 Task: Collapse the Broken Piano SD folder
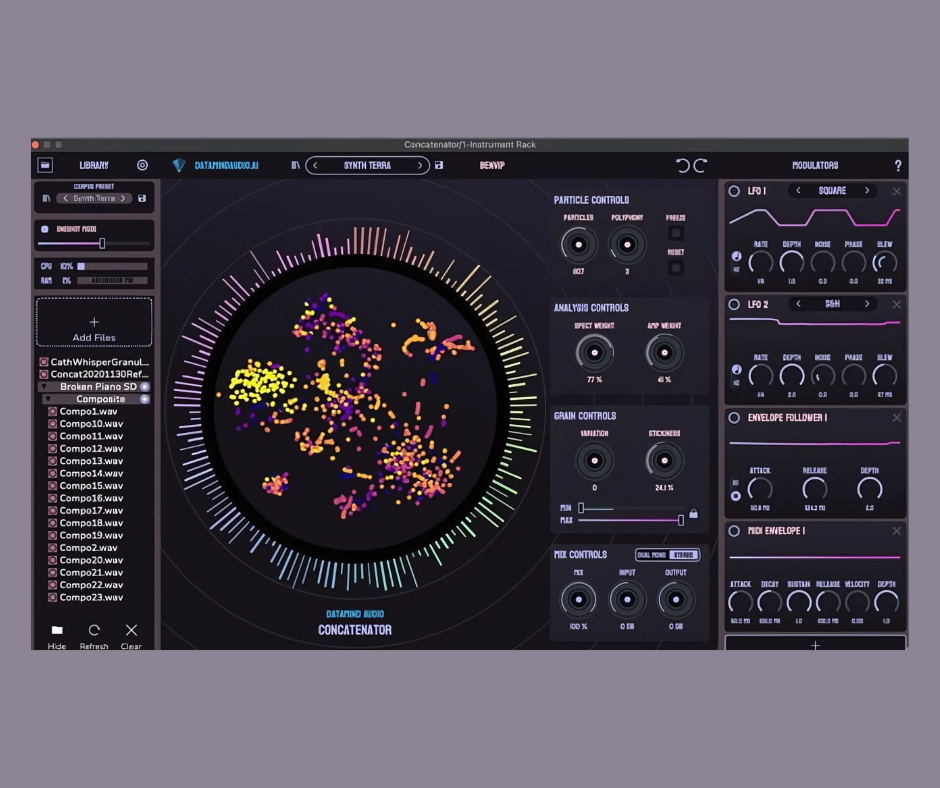44,387
